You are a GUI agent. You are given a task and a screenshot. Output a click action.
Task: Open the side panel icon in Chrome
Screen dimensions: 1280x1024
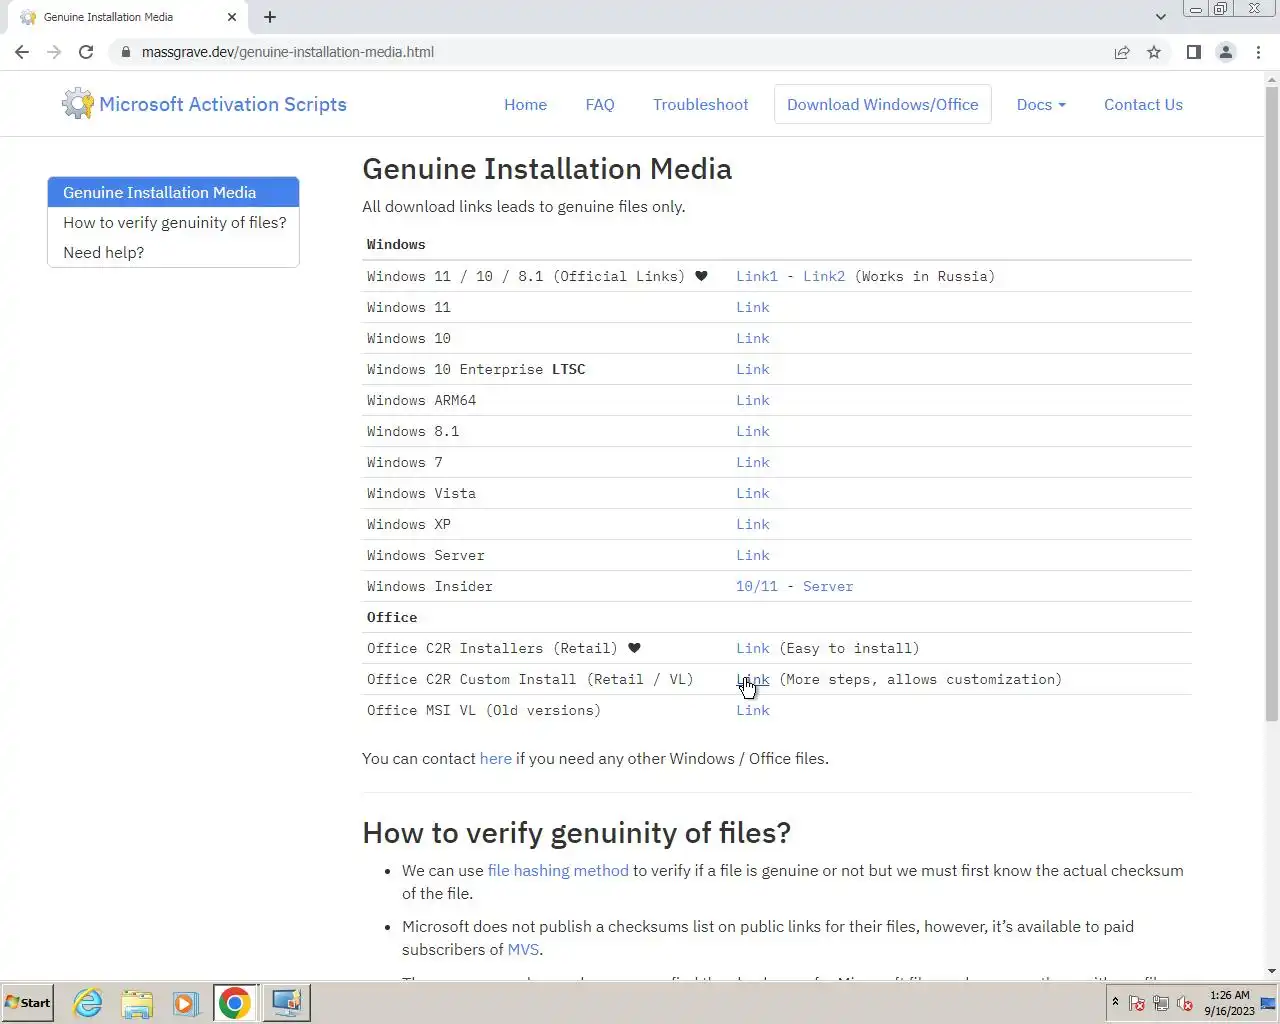pos(1193,52)
